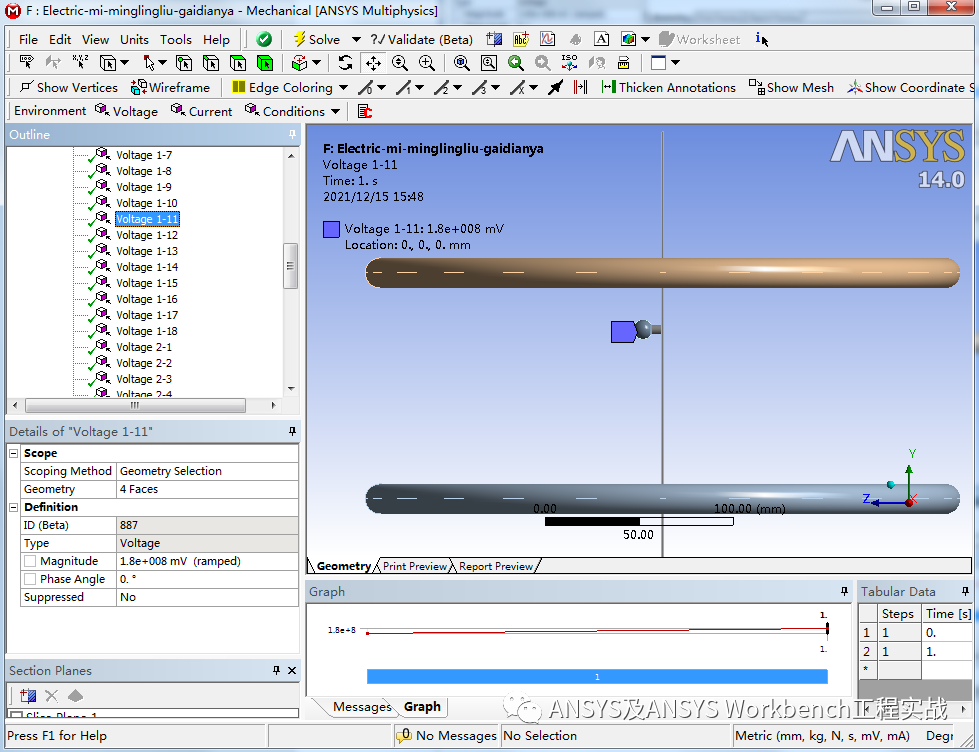
Task: Click the Box Zoom icon
Action: coord(426,62)
